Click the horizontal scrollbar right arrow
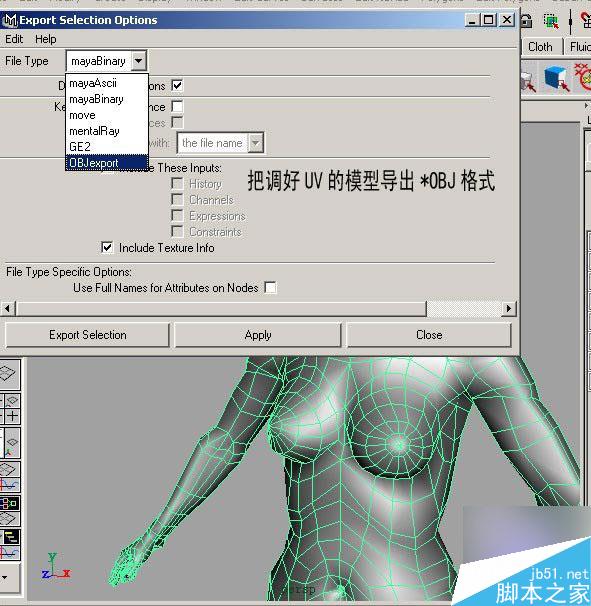This screenshot has width=591, height=606. click(509, 308)
